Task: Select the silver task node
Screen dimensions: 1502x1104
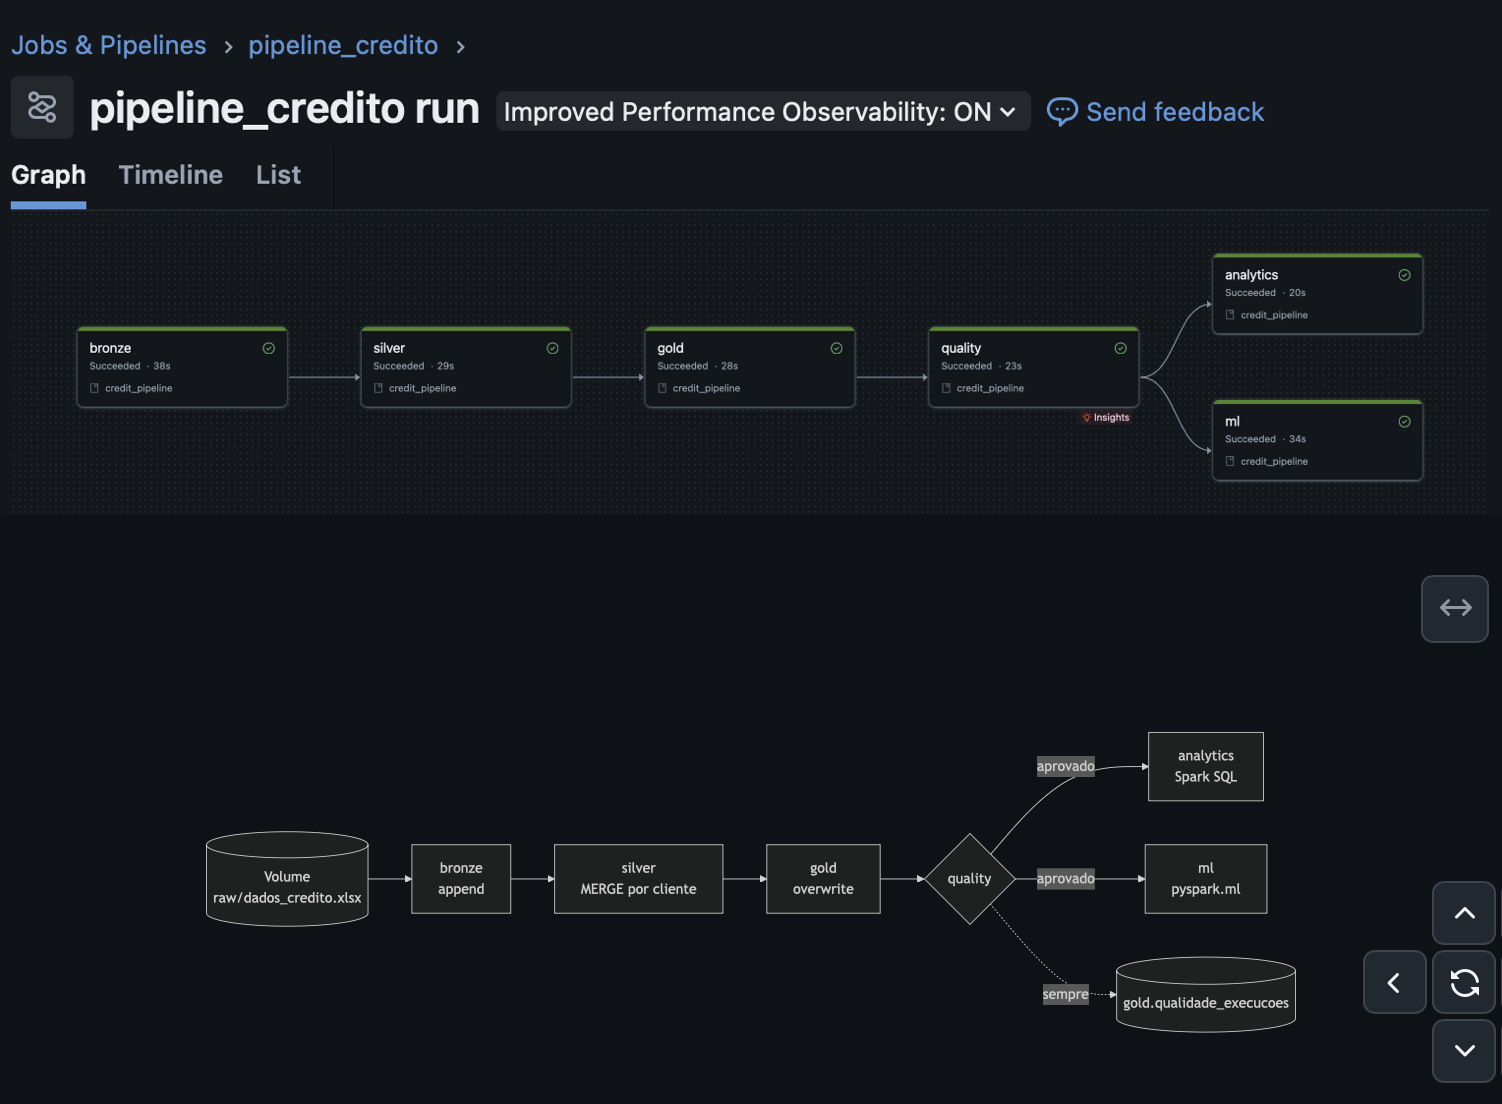Action: (x=466, y=367)
